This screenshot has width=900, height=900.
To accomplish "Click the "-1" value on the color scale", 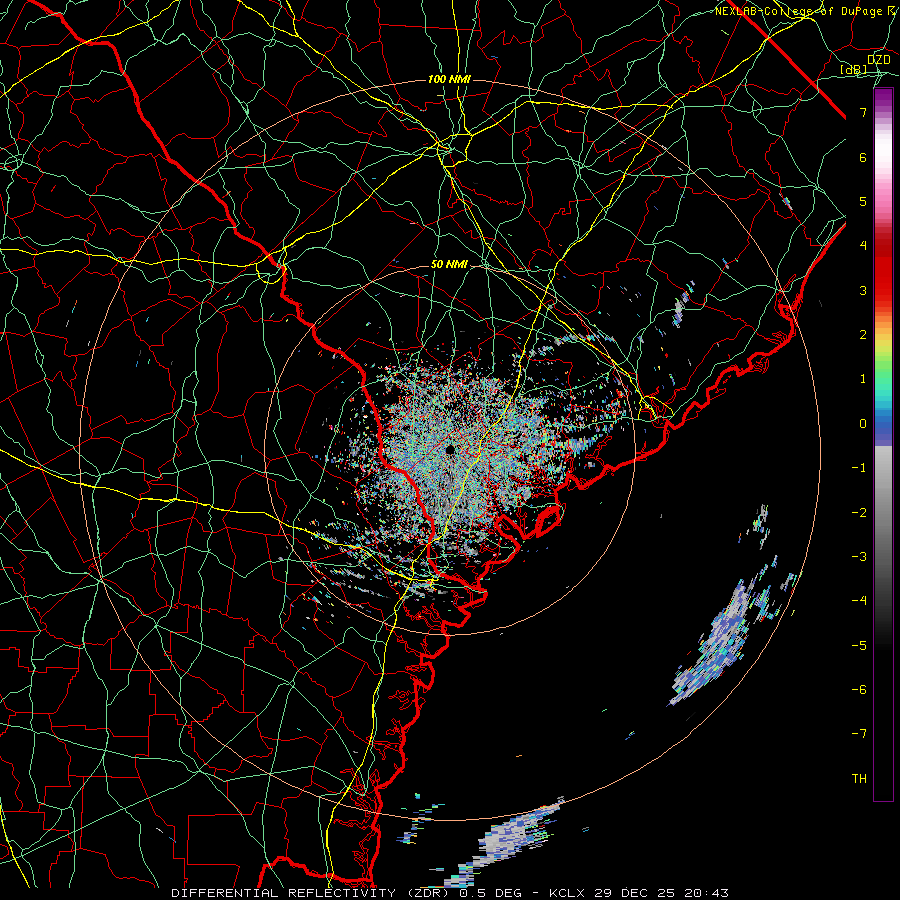I will 859,468.
